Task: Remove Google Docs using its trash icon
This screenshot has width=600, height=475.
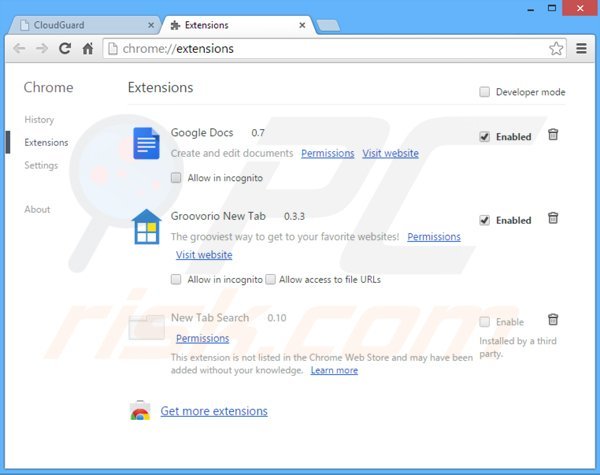Action: click(553, 135)
